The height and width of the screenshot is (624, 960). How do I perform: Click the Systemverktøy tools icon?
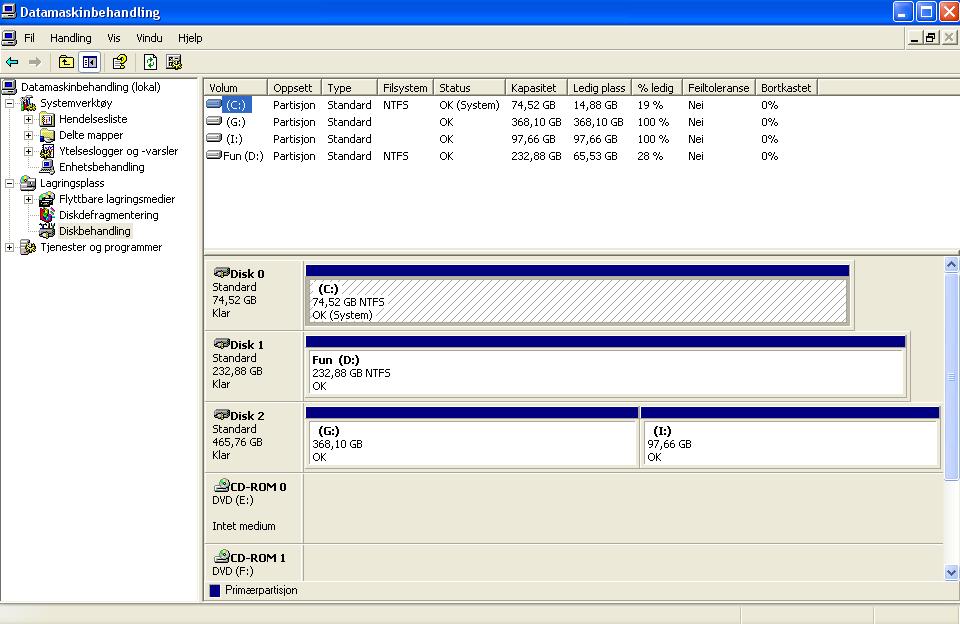click(x=28, y=103)
